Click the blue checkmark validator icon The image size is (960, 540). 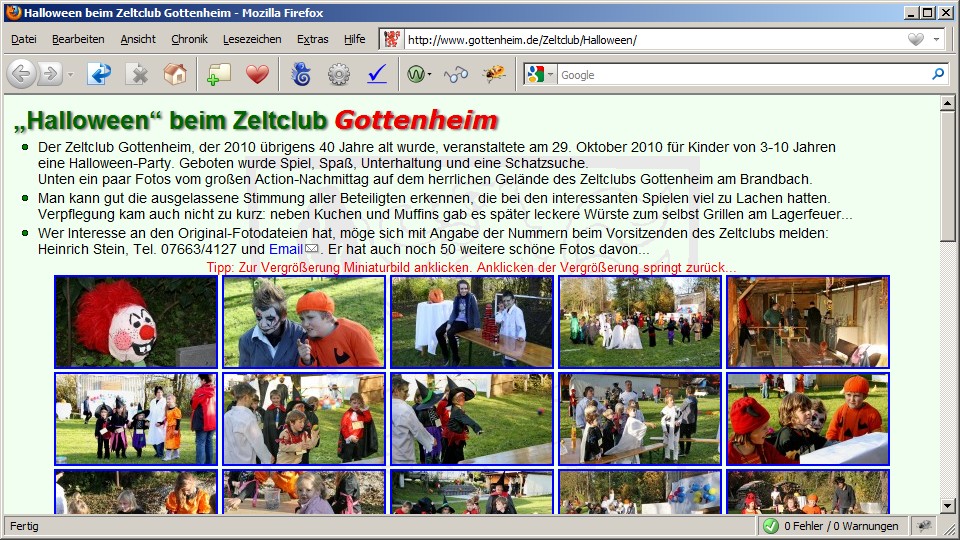[377, 74]
